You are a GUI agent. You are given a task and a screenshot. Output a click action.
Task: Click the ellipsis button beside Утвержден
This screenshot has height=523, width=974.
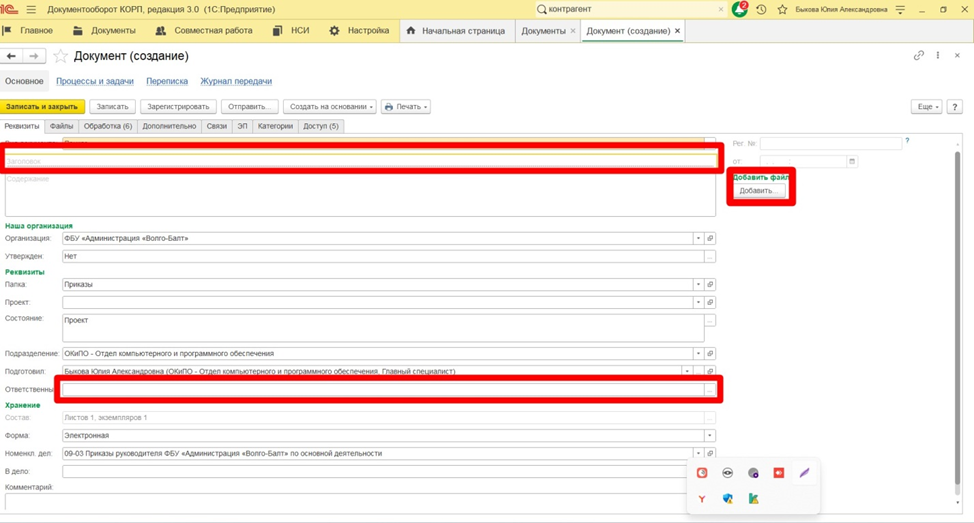(710, 257)
